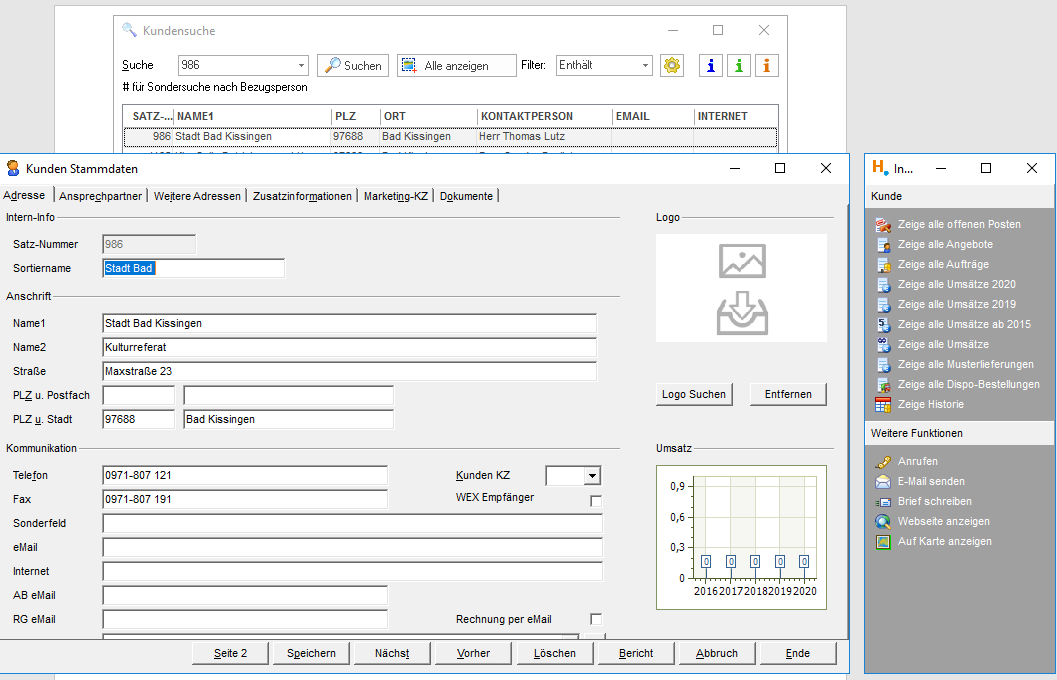Click the Alle anzeigen button

click(x=457, y=65)
